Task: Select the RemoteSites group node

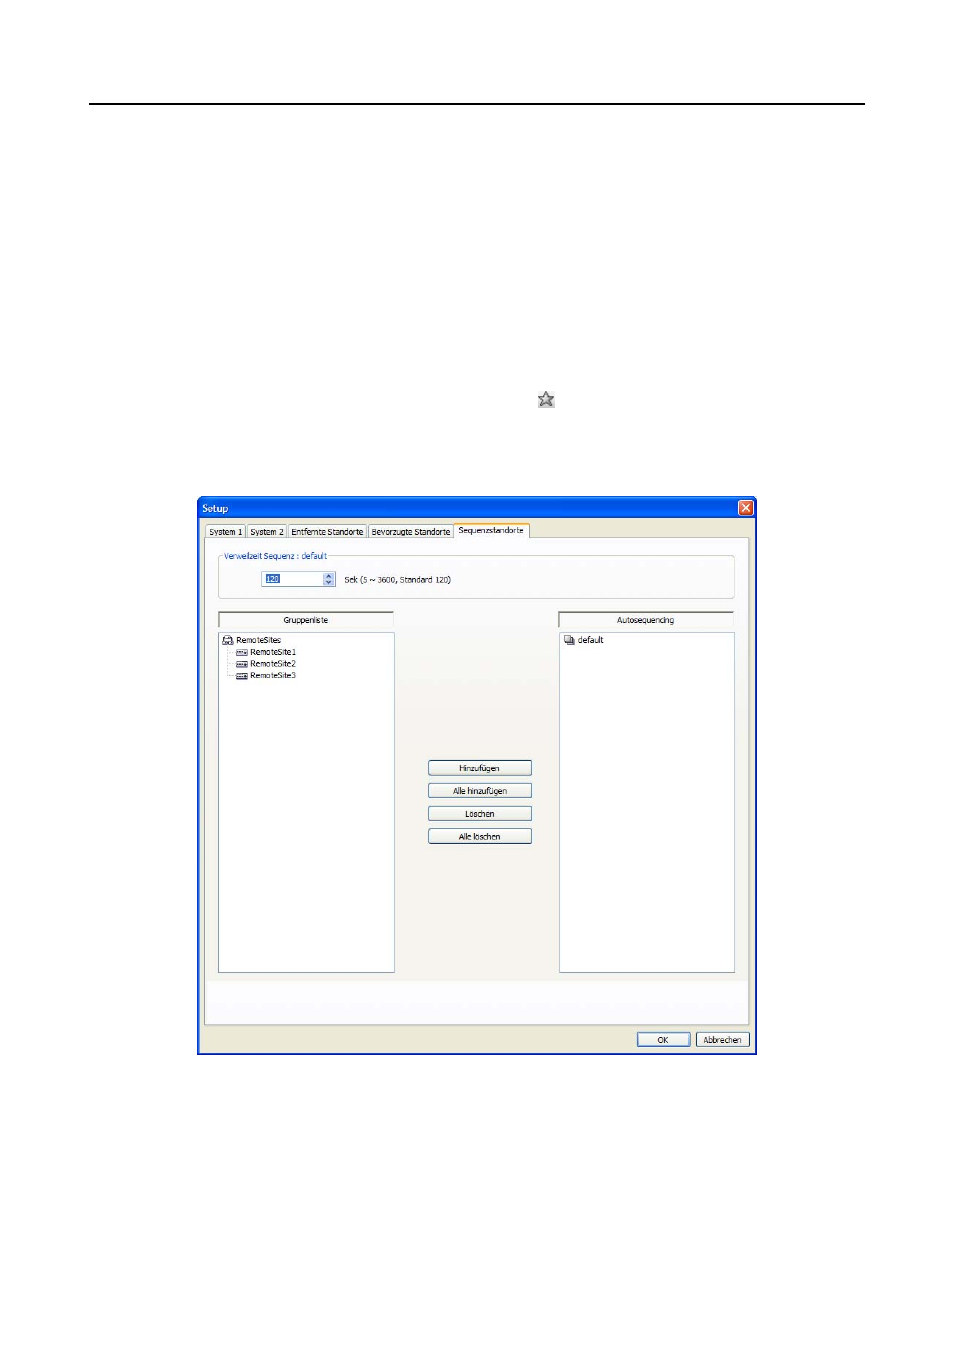Action: [258, 640]
